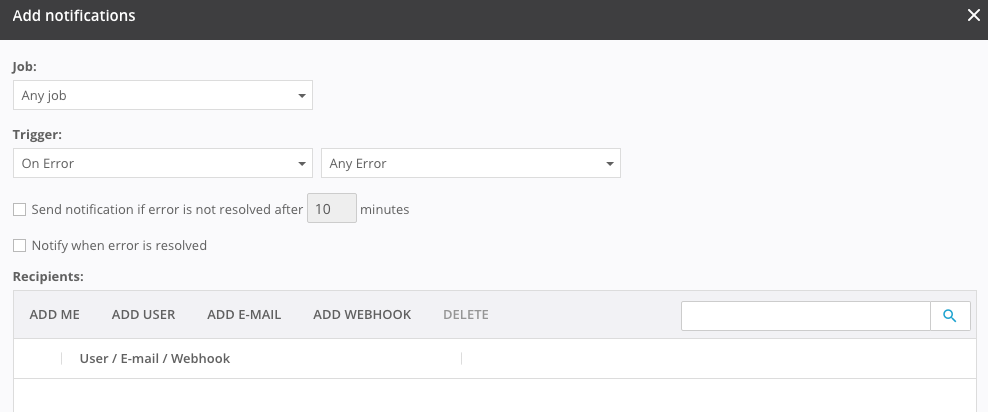Click the Recipients section label
This screenshot has height=412, width=988.
[x=48, y=275]
